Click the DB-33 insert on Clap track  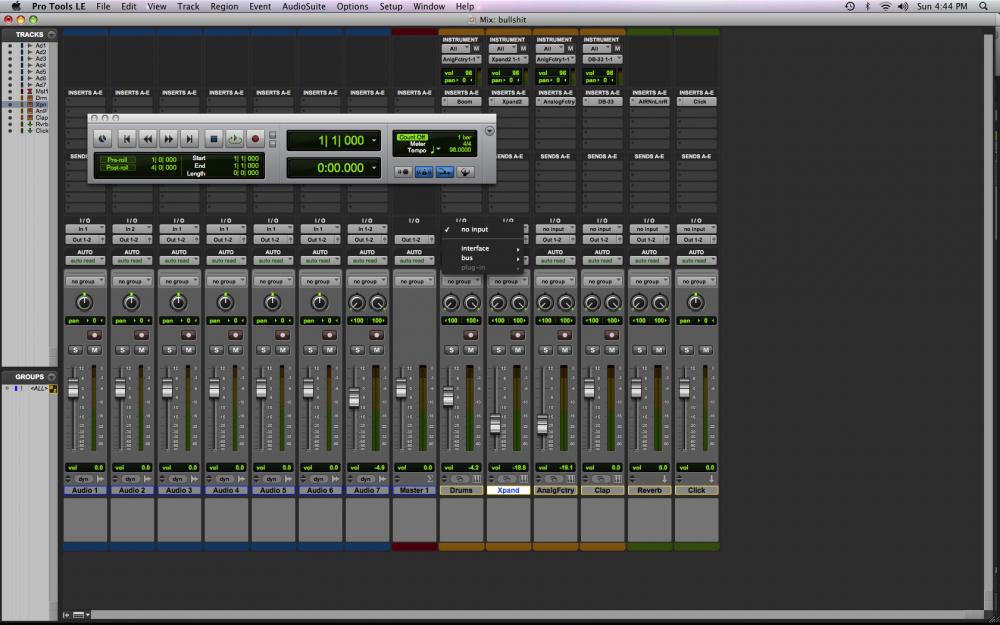point(602,102)
